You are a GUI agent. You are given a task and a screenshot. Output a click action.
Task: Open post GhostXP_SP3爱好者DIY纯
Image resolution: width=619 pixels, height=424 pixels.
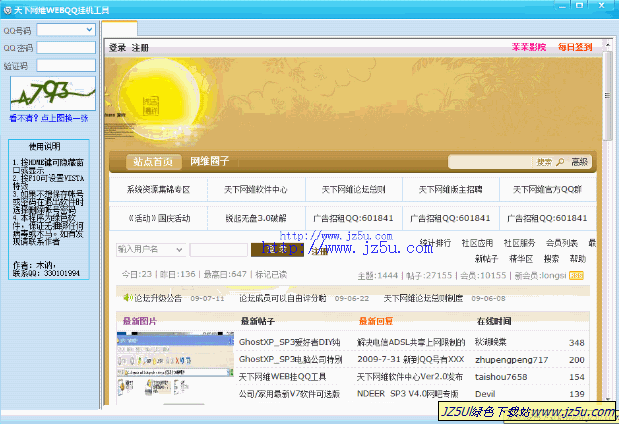(289, 342)
